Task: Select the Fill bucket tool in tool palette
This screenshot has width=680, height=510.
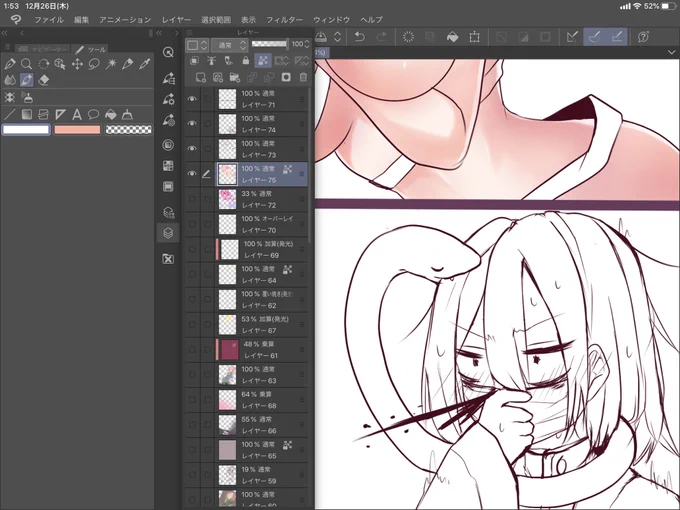Action: [111, 114]
